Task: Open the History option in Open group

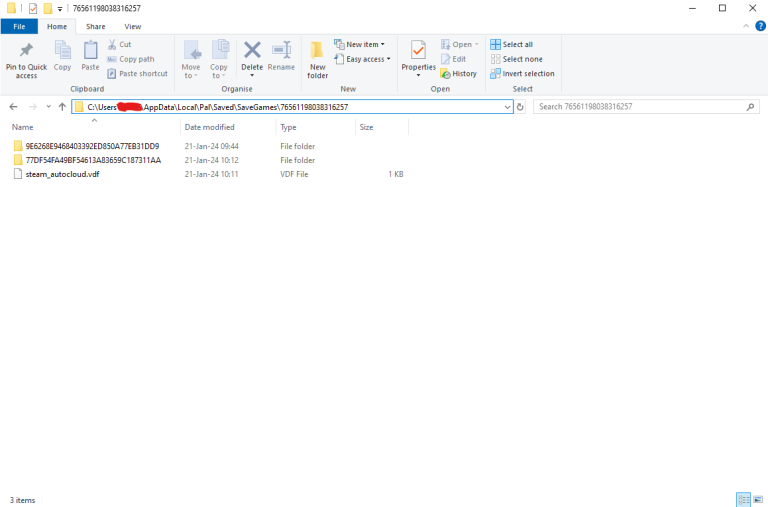Action: click(x=458, y=73)
